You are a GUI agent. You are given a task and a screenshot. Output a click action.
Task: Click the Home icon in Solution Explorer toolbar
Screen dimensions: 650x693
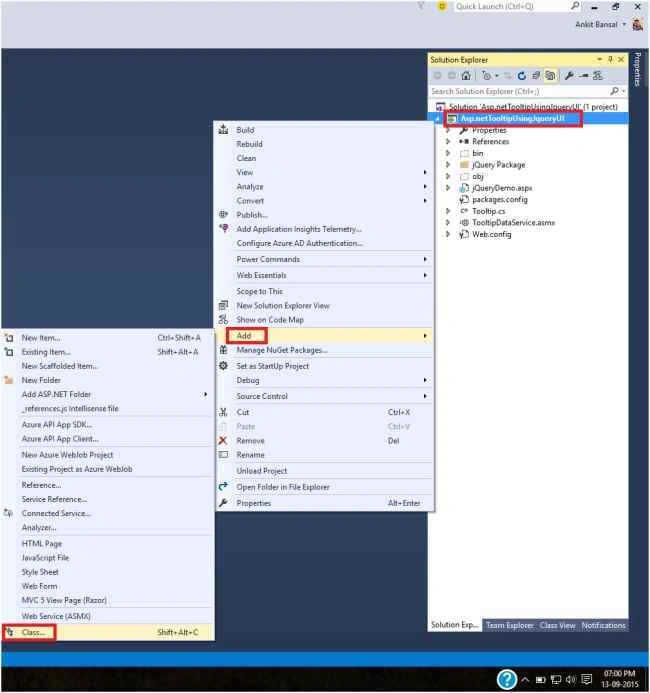click(466, 76)
